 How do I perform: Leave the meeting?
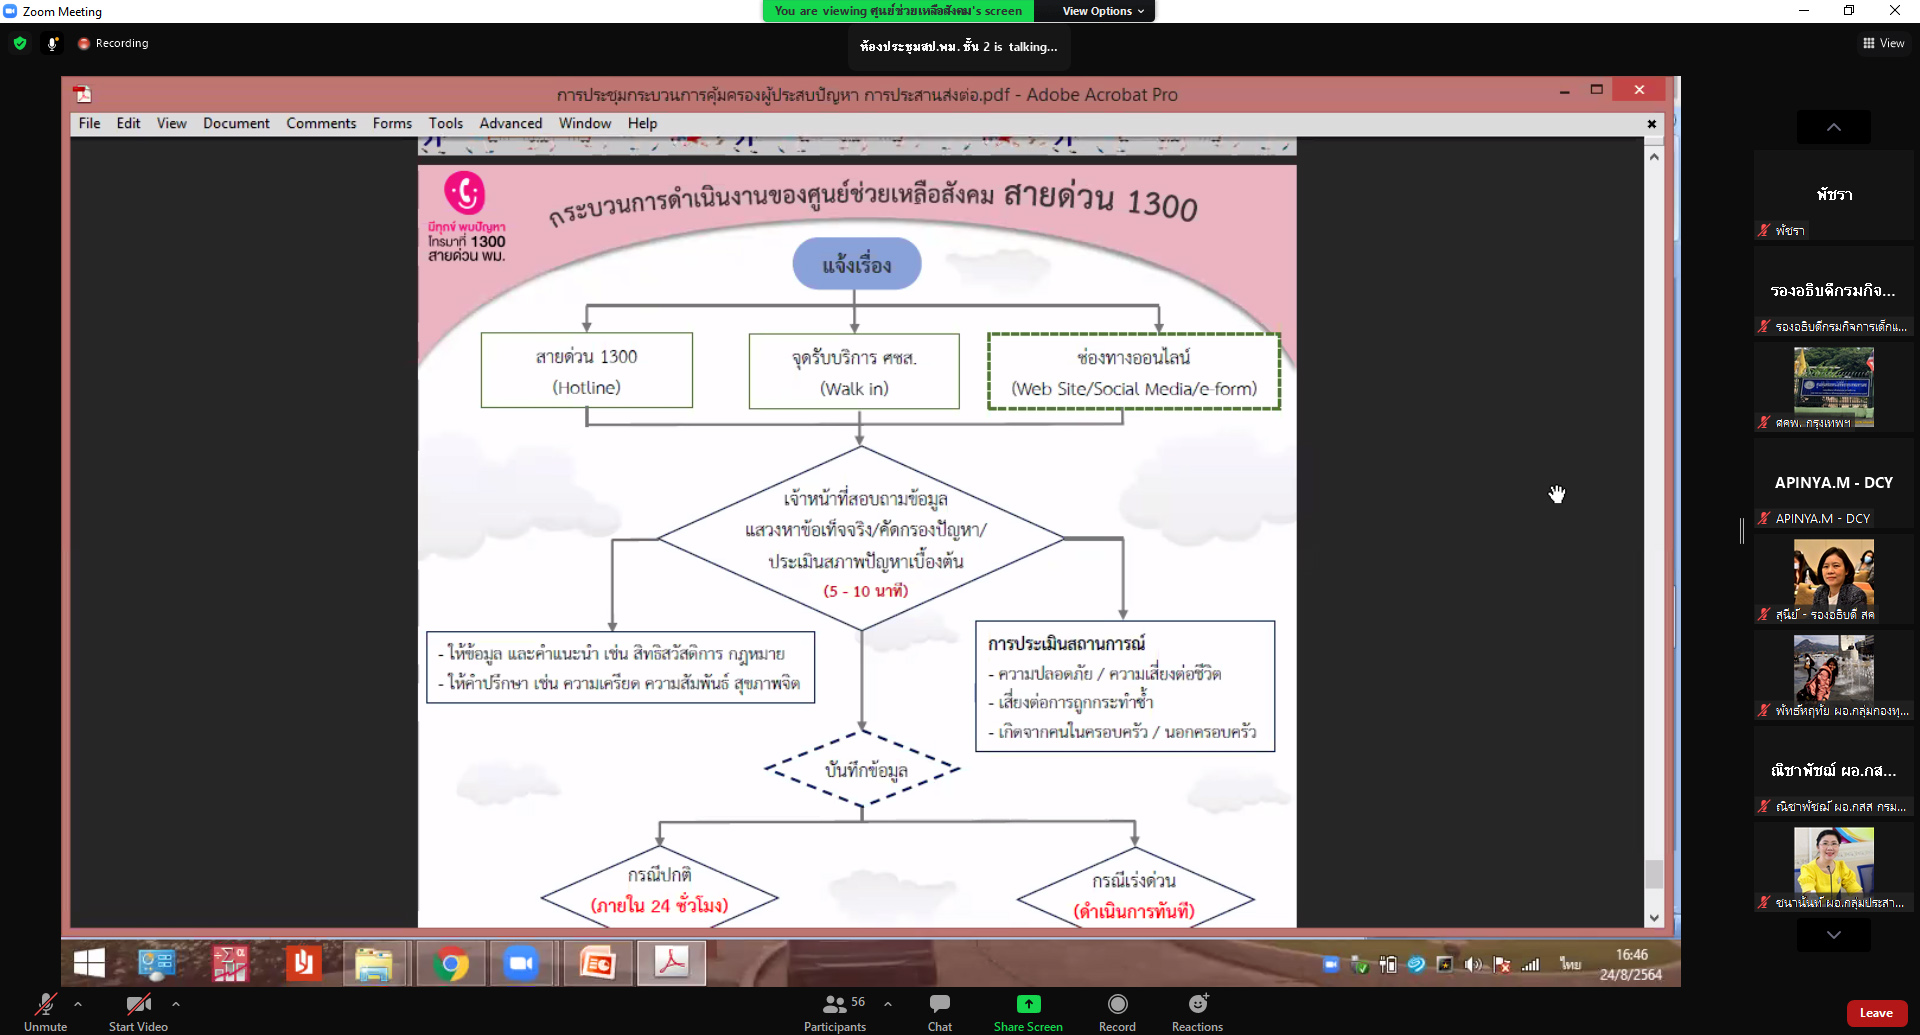pos(1876,1013)
